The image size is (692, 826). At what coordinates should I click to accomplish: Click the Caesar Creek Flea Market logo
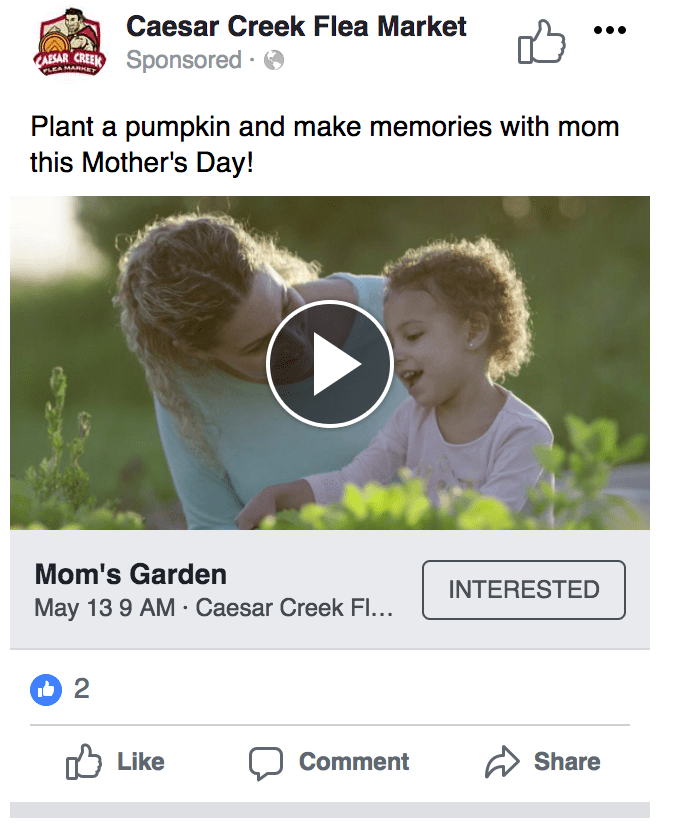(71, 44)
